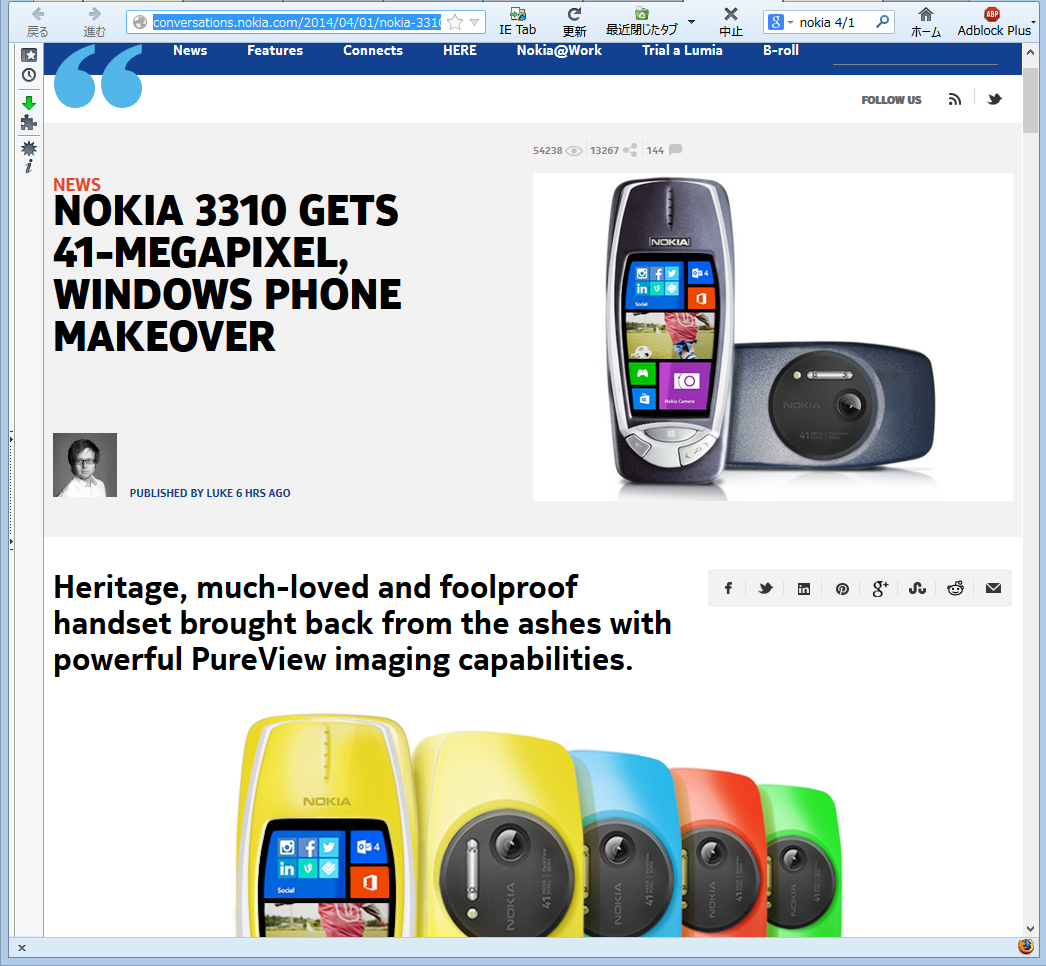Go back with the 戻る arrow button
The width and height of the screenshot is (1046, 966).
click(x=37, y=22)
